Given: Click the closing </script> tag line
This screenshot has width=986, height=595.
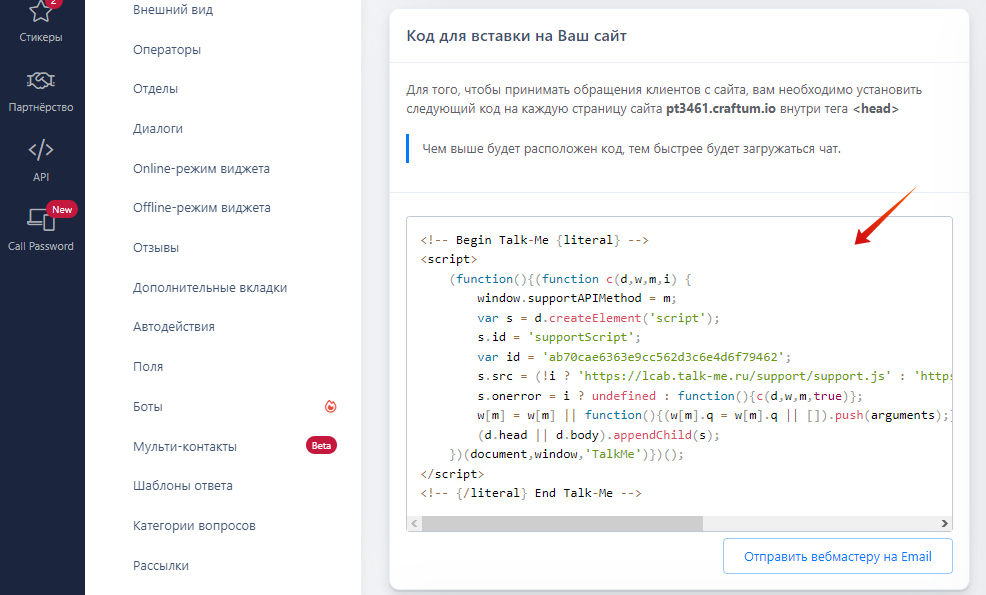Looking at the screenshot, I should (x=452, y=474).
